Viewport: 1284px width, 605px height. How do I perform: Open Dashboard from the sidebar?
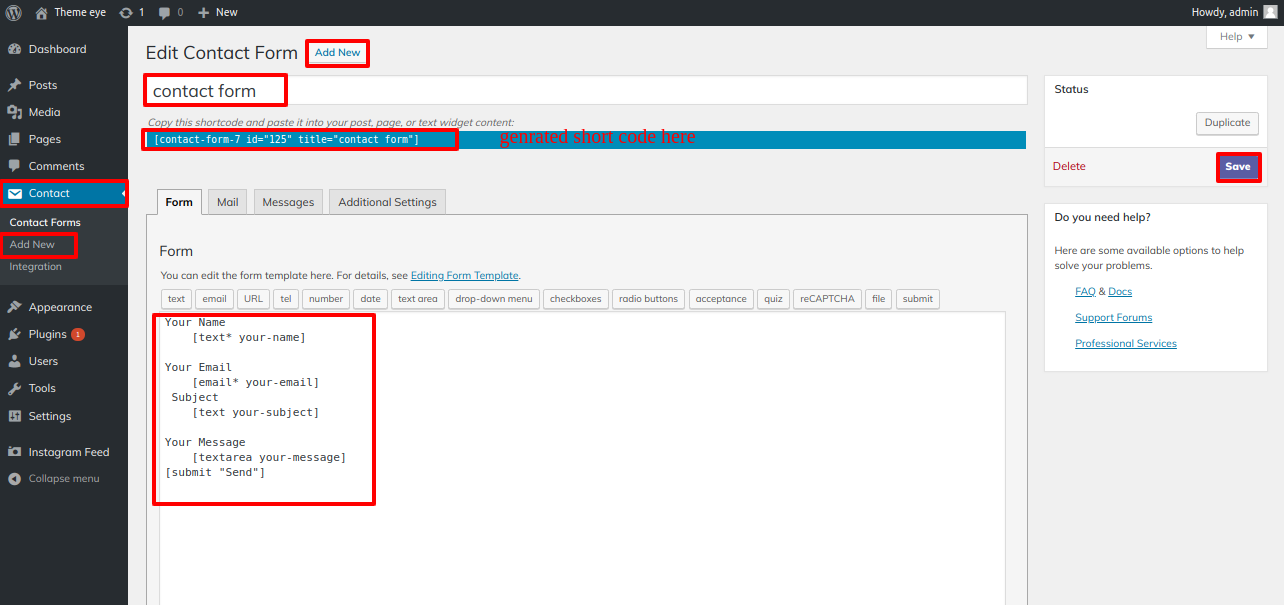(57, 49)
